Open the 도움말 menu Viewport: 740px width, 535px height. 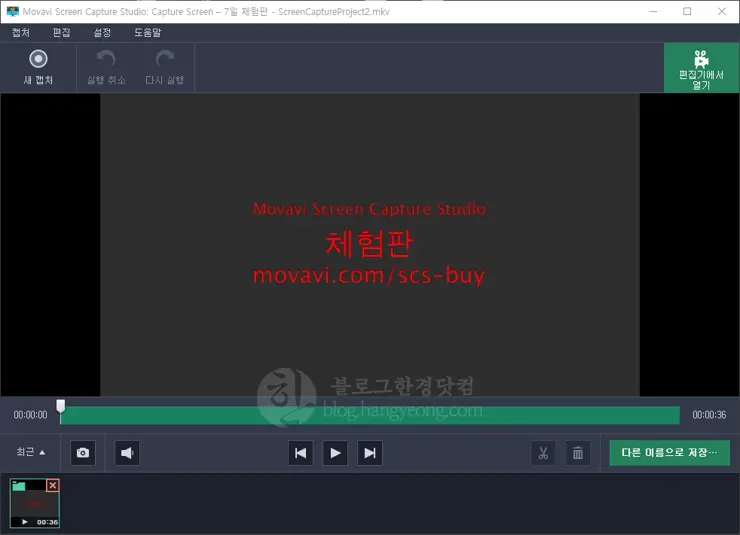click(x=148, y=33)
